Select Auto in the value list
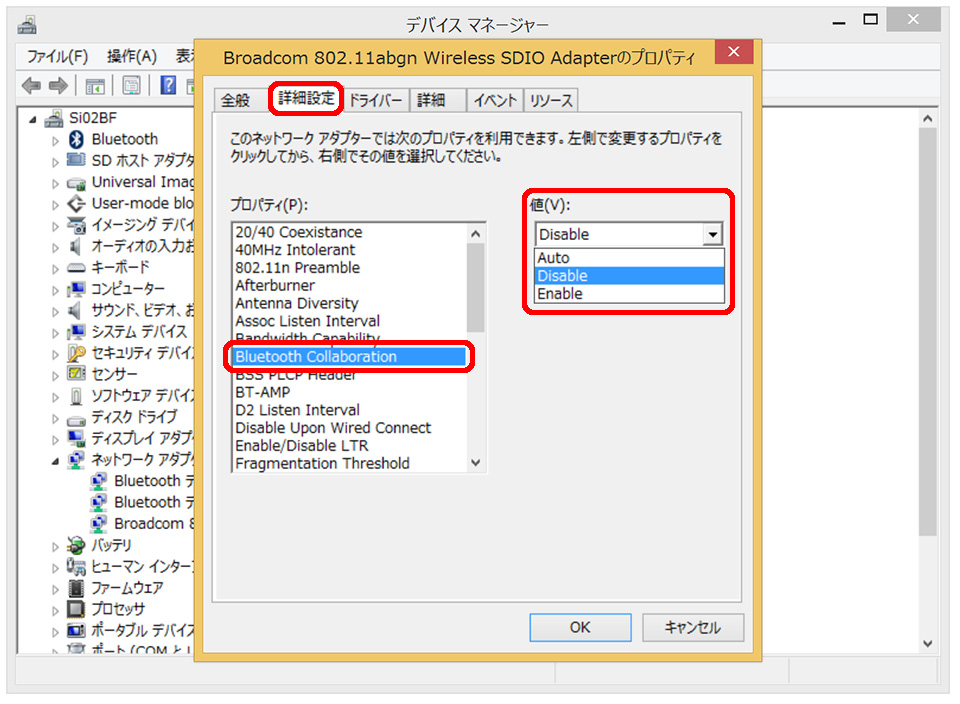960x704 pixels. click(629, 258)
